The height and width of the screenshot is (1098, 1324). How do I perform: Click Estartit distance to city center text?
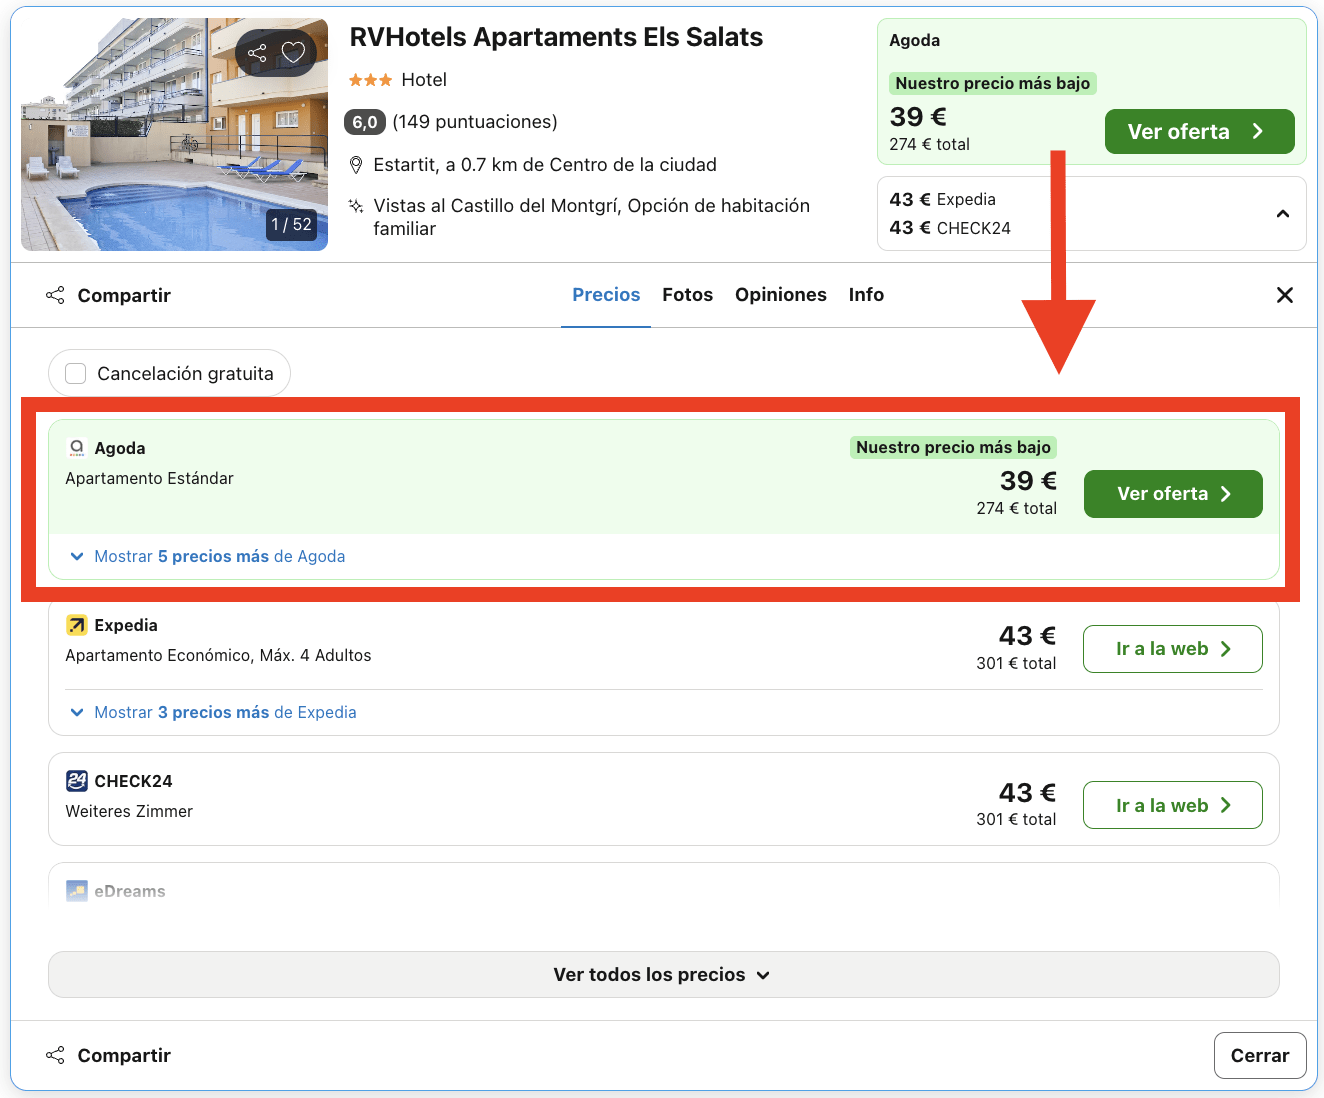(x=545, y=165)
